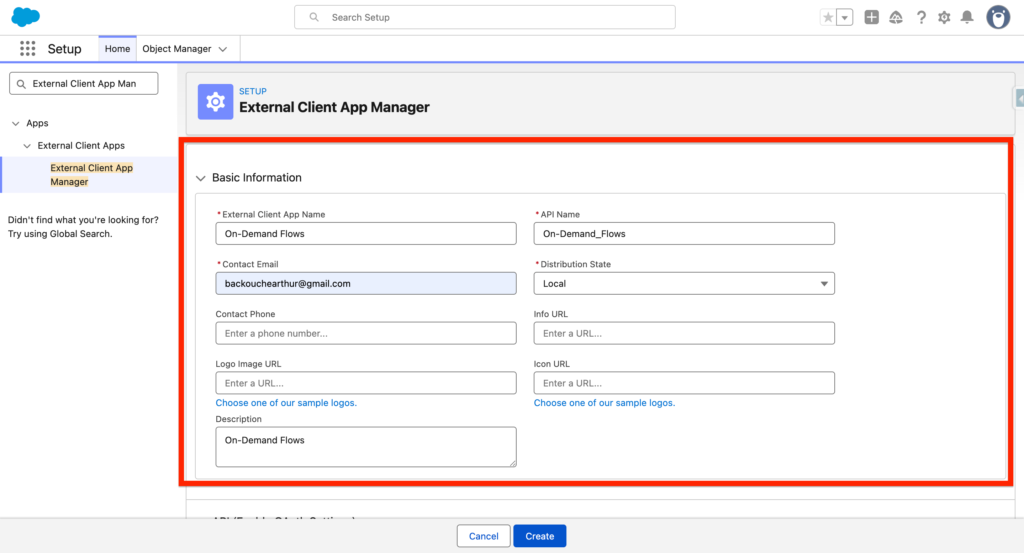This screenshot has height=553, width=1024.
Task: Open the Setup gear icon
Action: [944, 17]
